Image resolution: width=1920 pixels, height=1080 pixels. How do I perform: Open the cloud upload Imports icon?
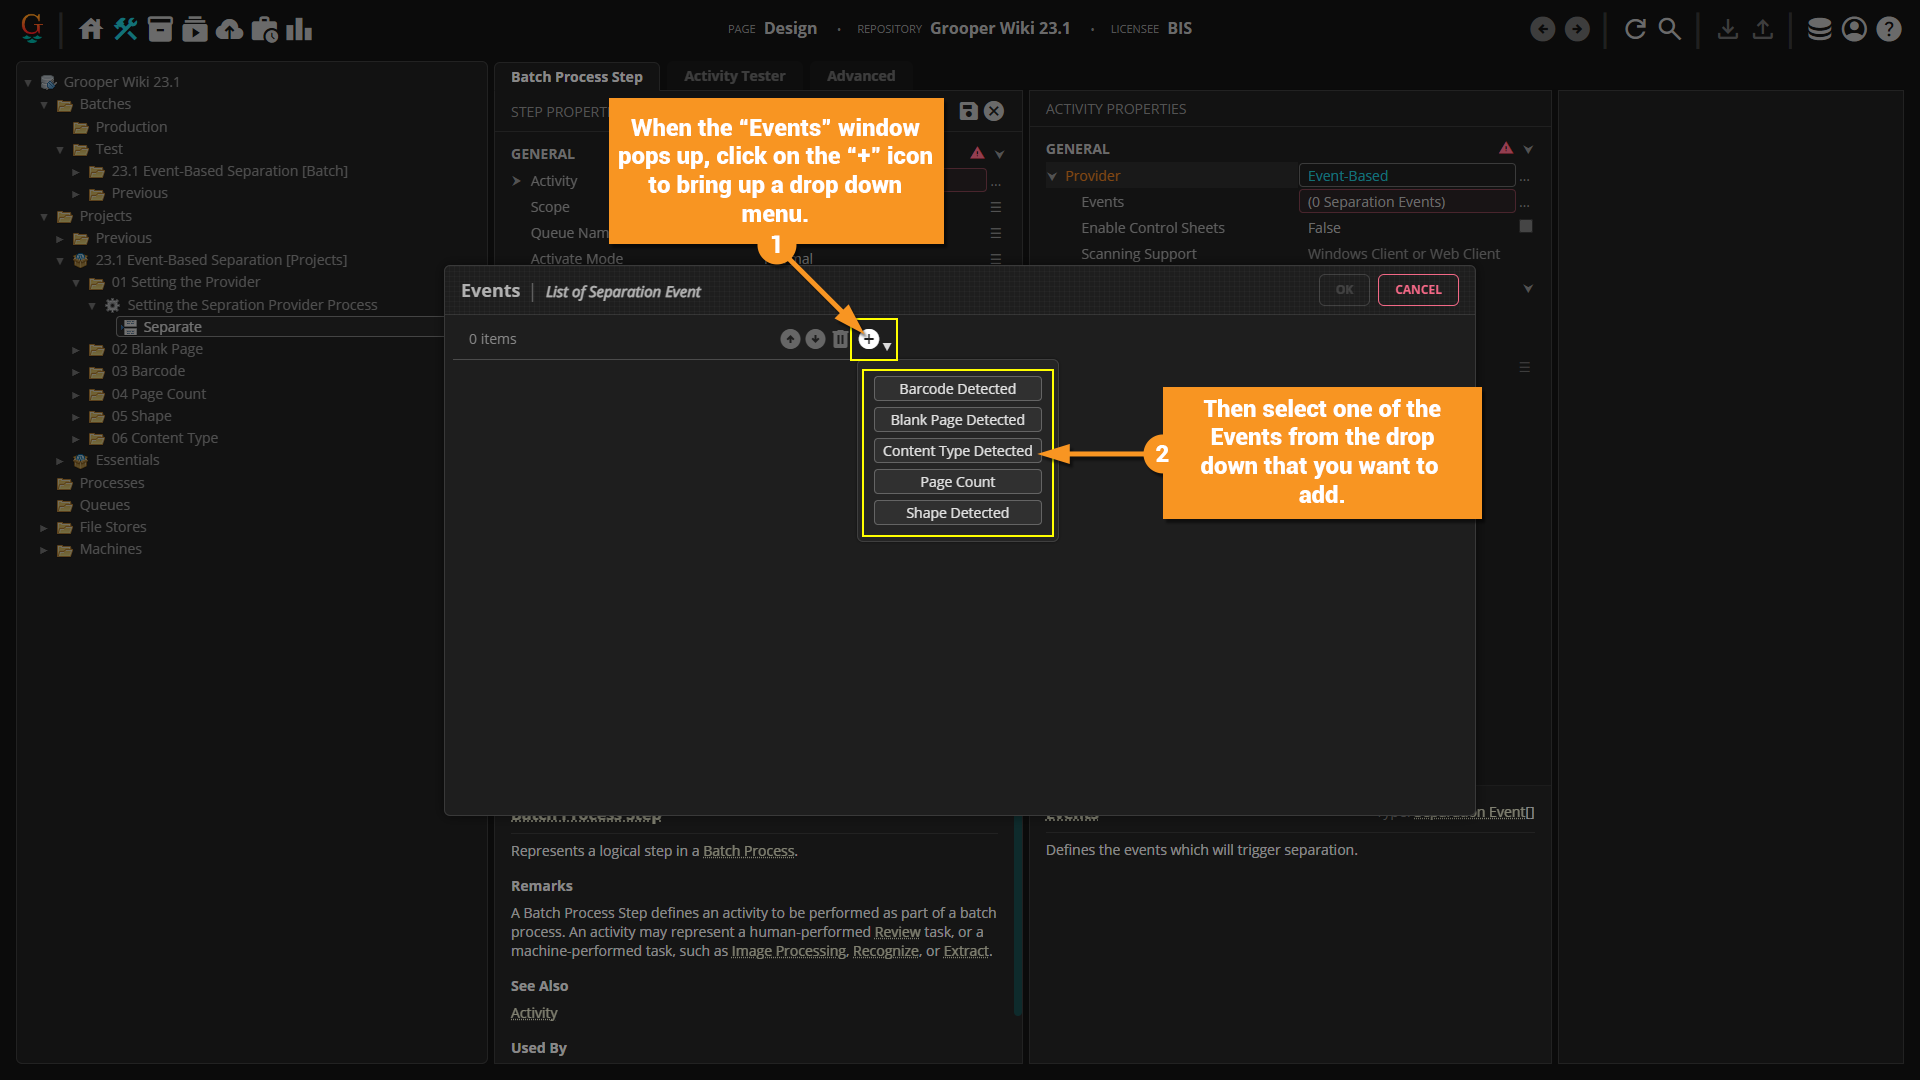(x=229, y=29)
